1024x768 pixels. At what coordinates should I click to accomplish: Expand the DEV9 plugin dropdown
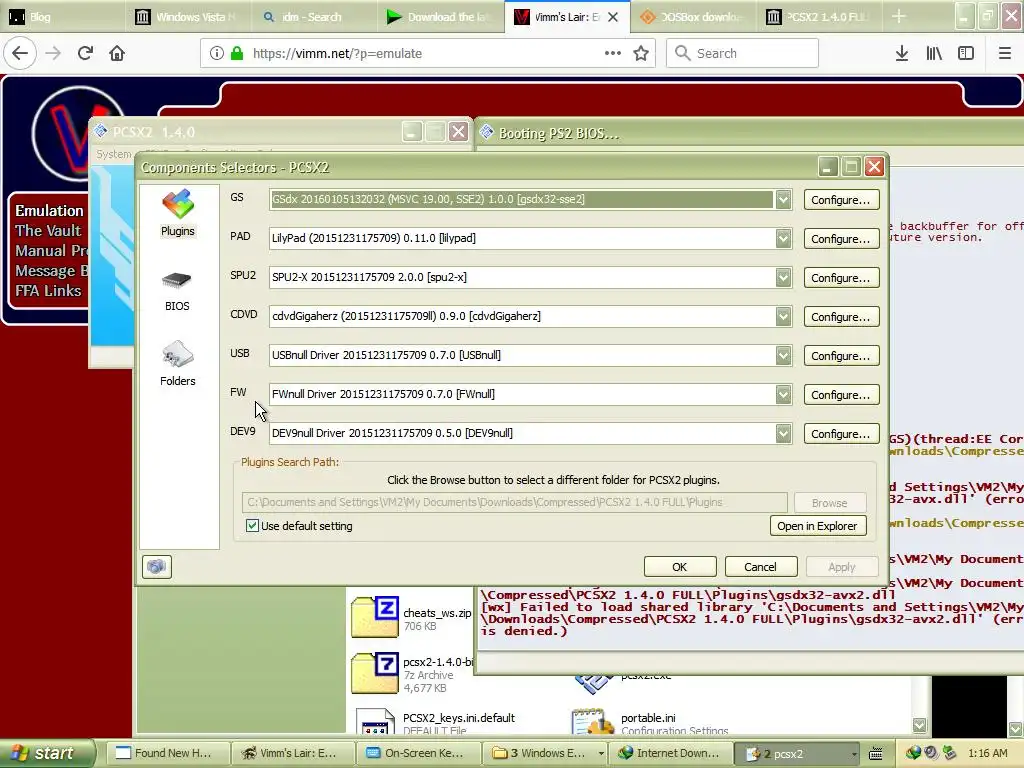tap(783, 434)
